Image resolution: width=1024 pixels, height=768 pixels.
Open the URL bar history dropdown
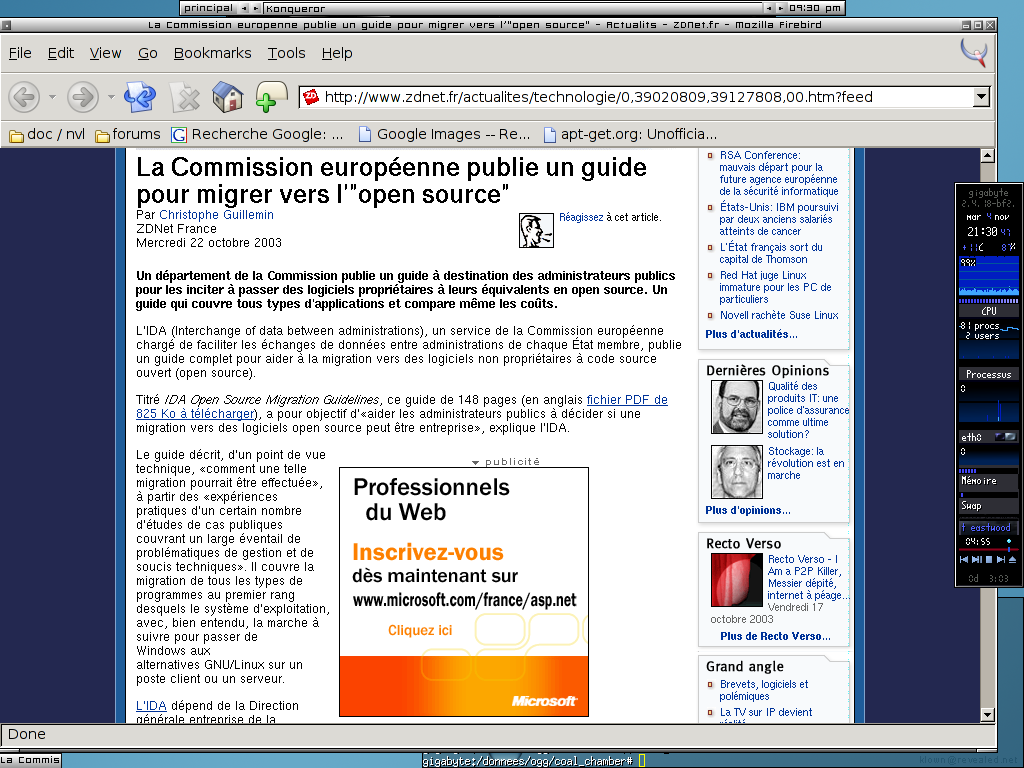pos(981,97)
